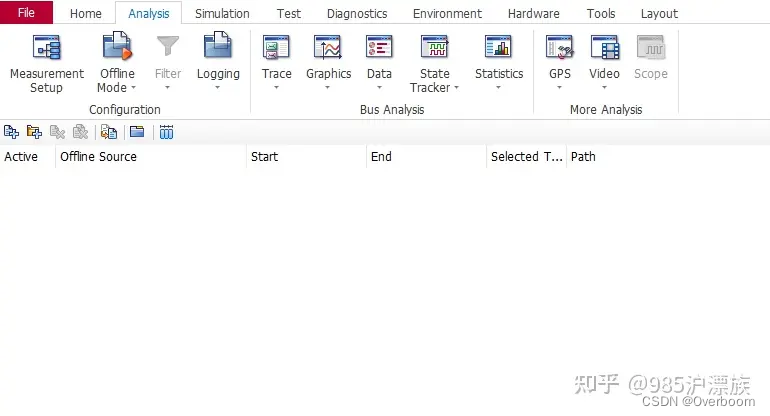Click the file with arrow icon

pyautogui.click(x=109, y=132)
